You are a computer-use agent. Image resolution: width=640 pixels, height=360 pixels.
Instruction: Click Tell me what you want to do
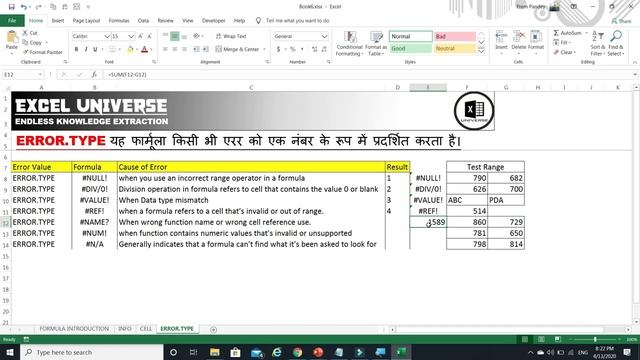(x=297, y=20)
